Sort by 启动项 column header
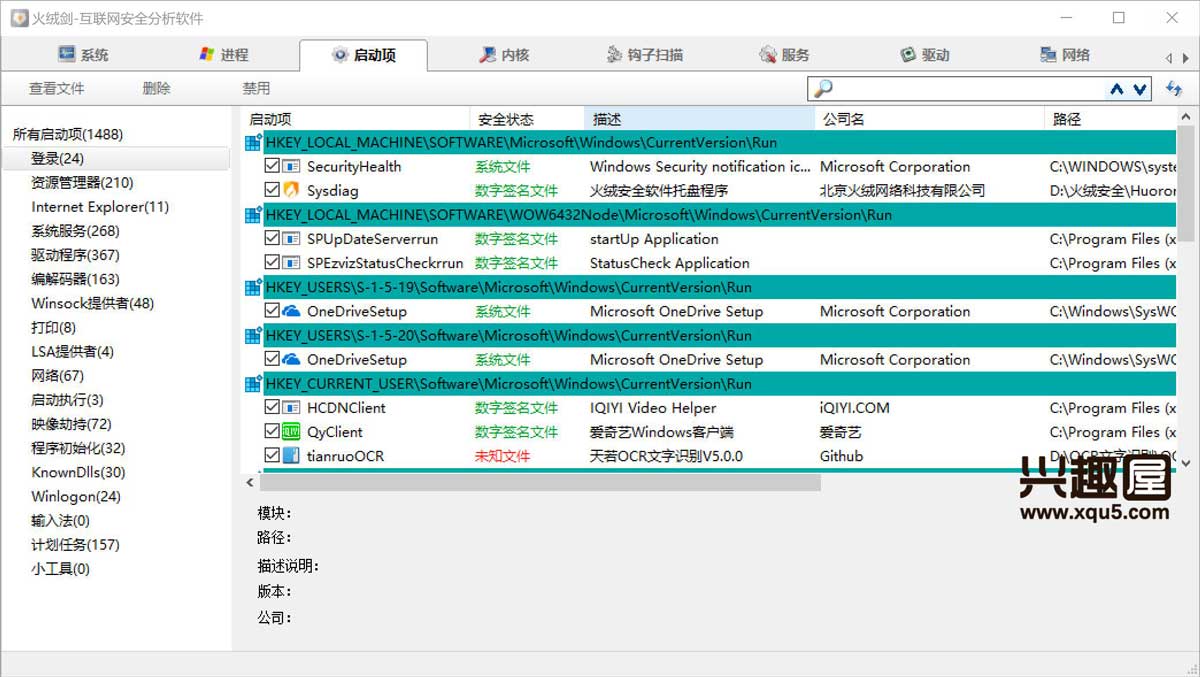 356,119
